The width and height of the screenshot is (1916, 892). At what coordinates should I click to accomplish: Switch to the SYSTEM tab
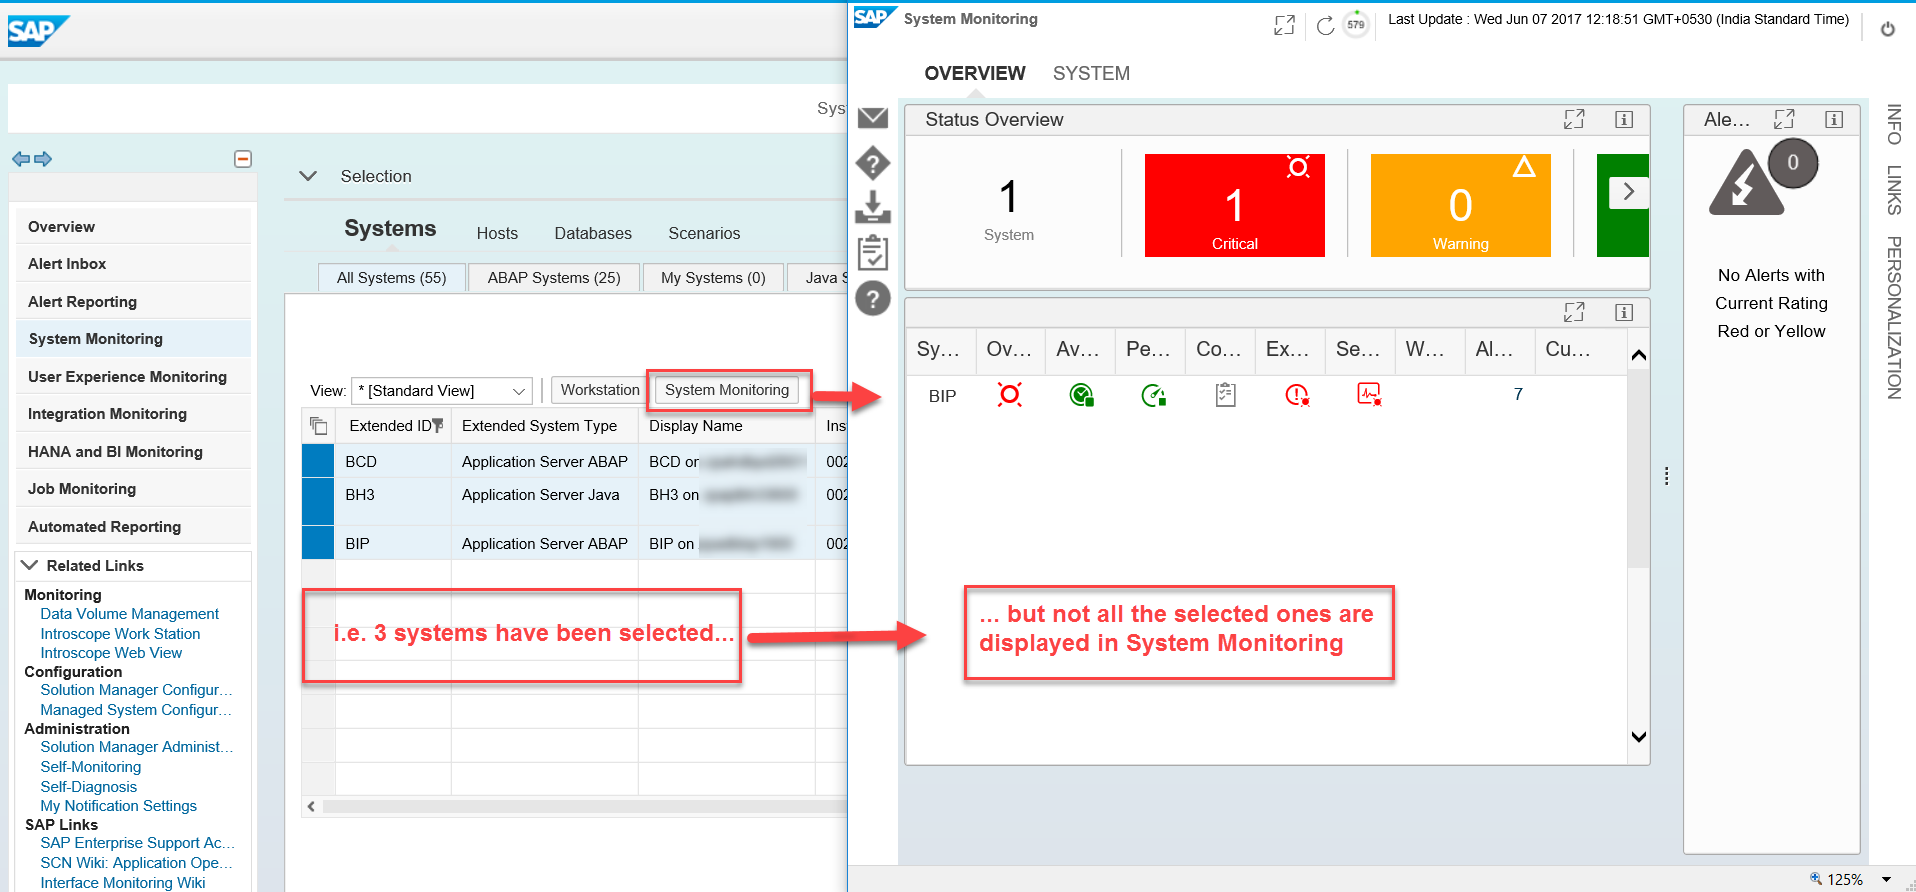pyautogui.click(x=1091, y=73)
